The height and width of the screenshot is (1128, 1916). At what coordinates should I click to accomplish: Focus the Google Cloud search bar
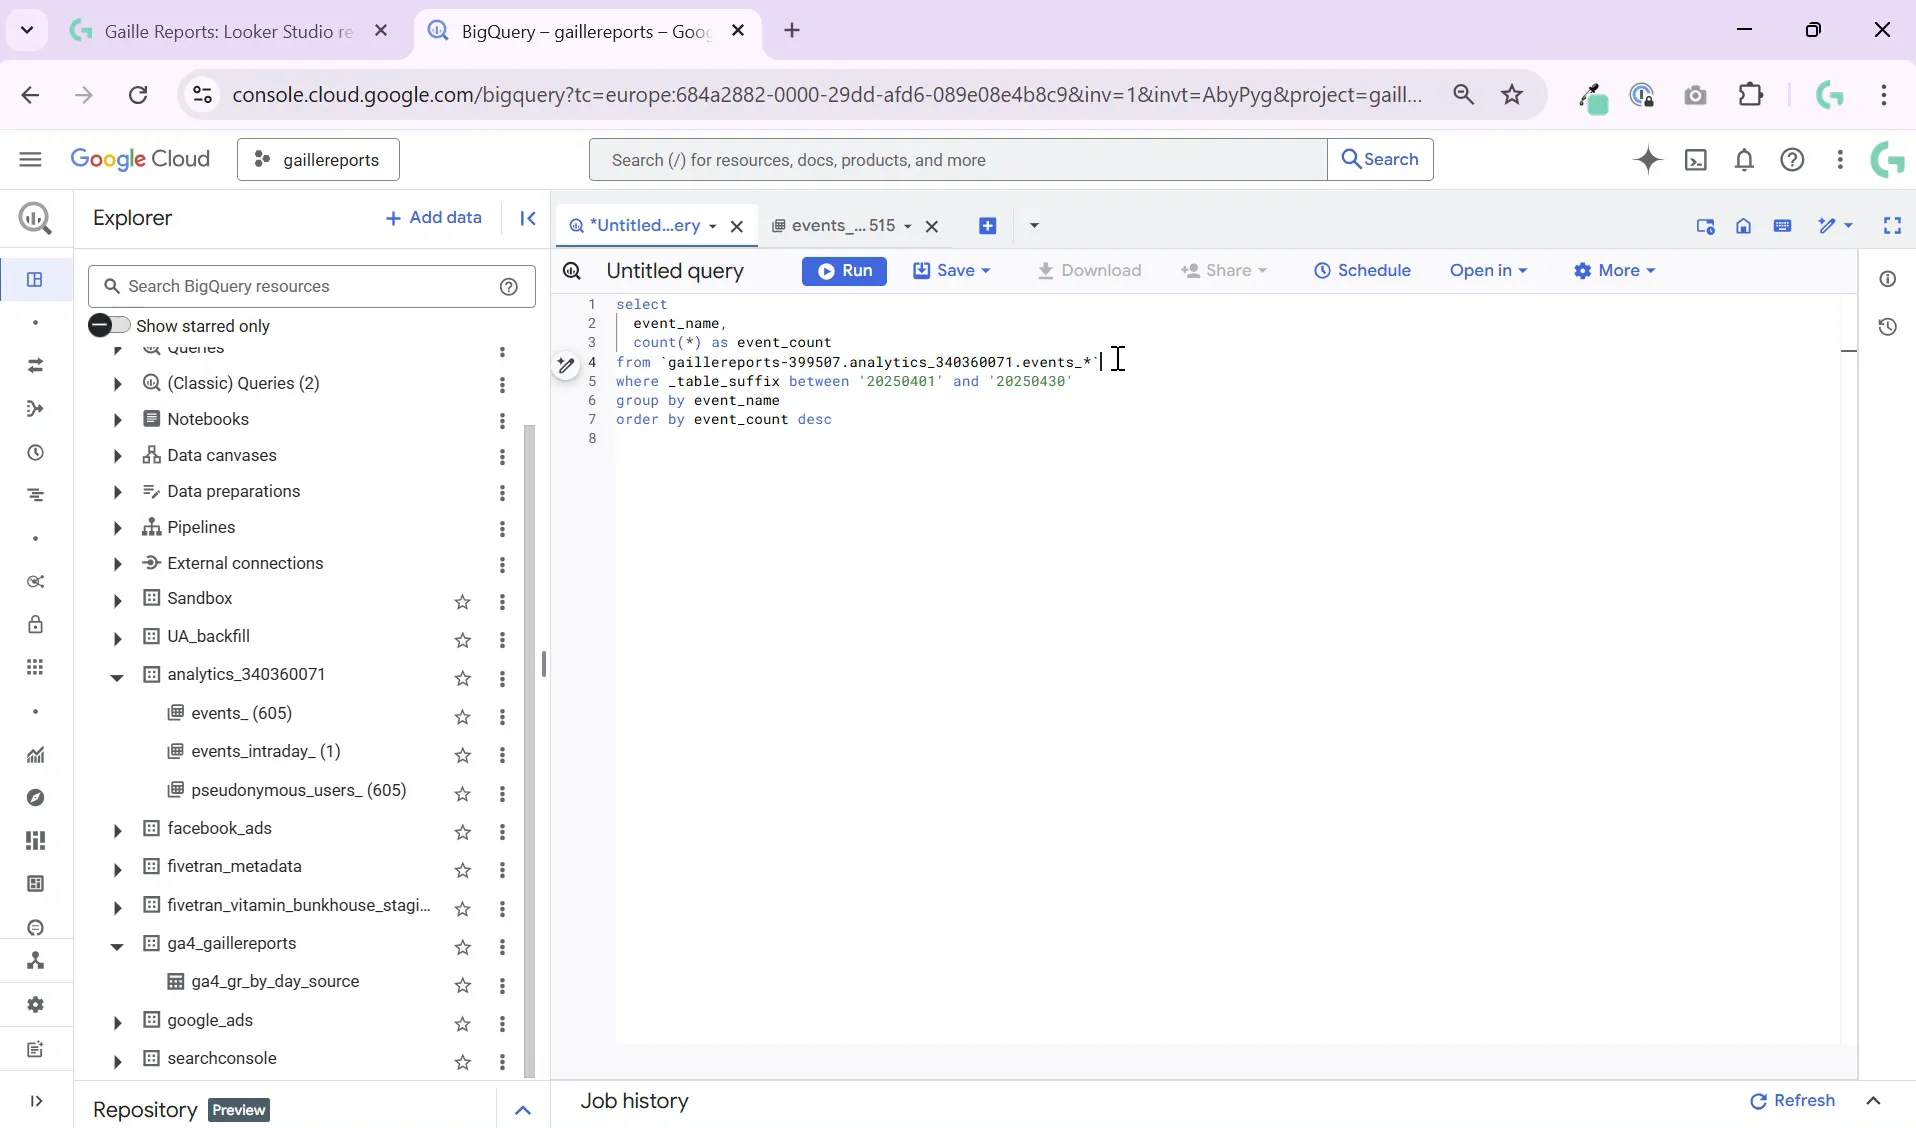pos(958,160)
